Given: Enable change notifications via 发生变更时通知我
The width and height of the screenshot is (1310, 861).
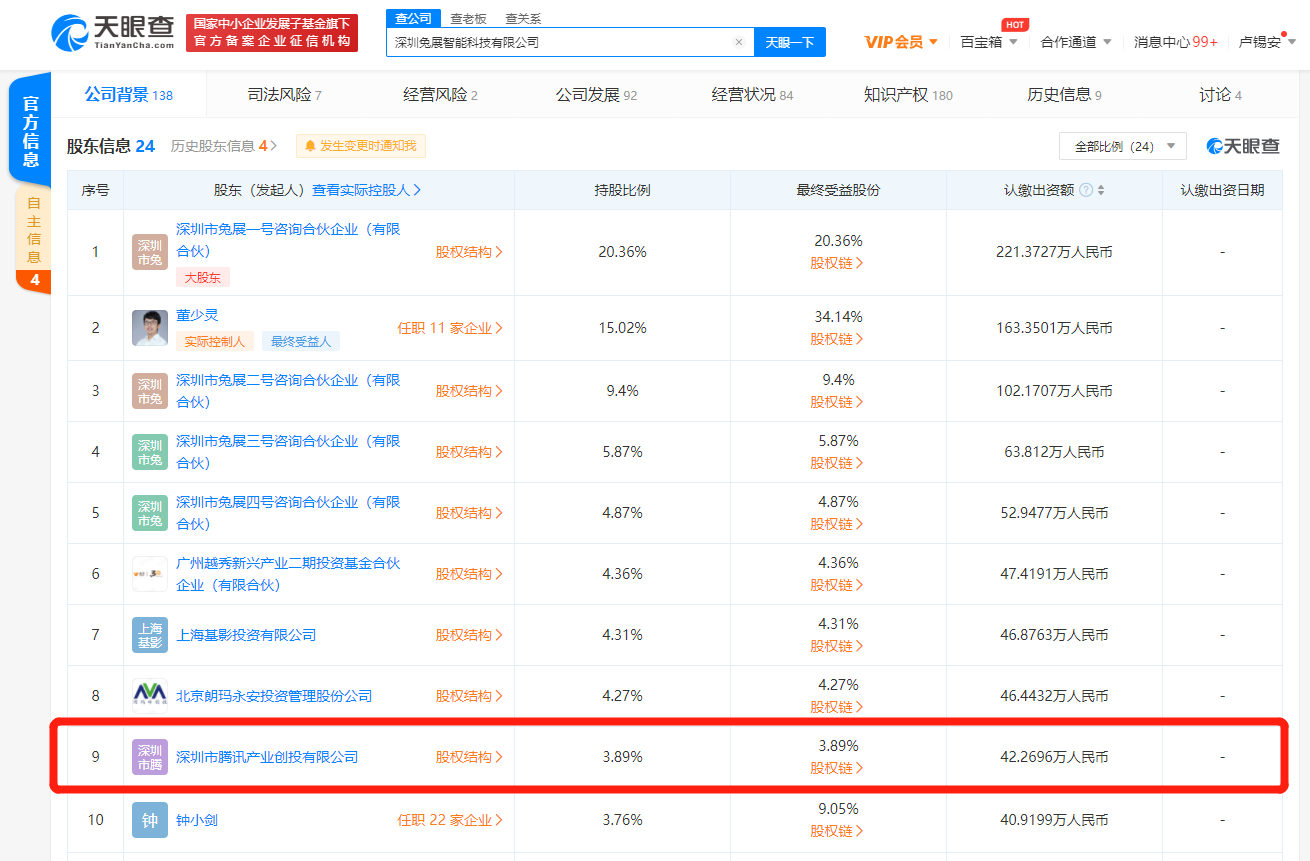Looking at the screenshot, I should (x=363, y=146).
